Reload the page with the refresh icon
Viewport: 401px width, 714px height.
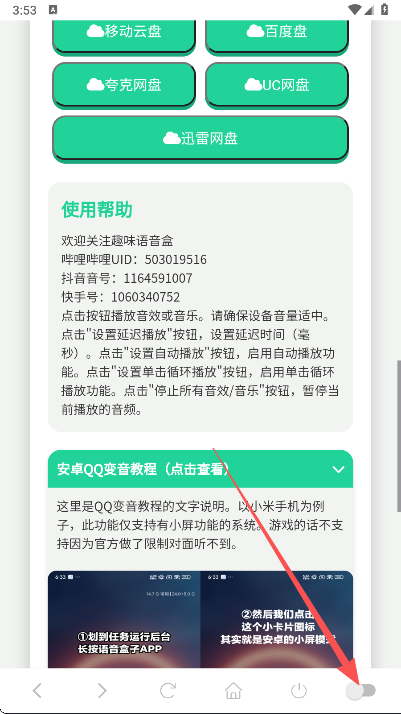pos(168,691)
